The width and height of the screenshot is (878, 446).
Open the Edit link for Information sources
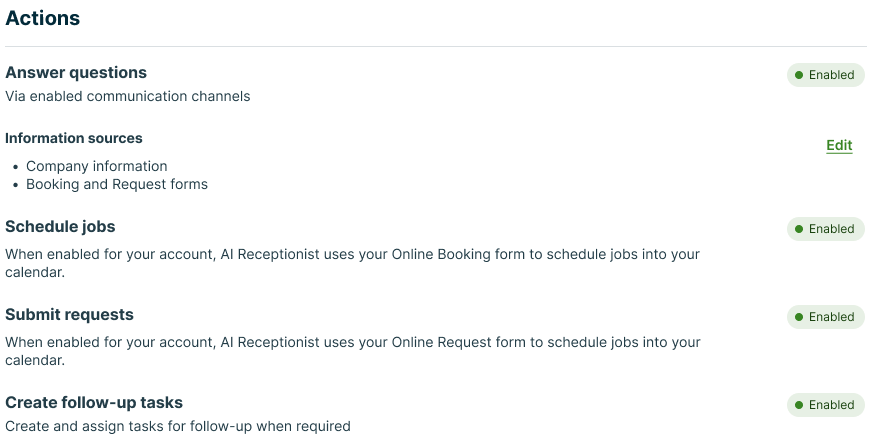pyautogui.click(x=839, y=146)
